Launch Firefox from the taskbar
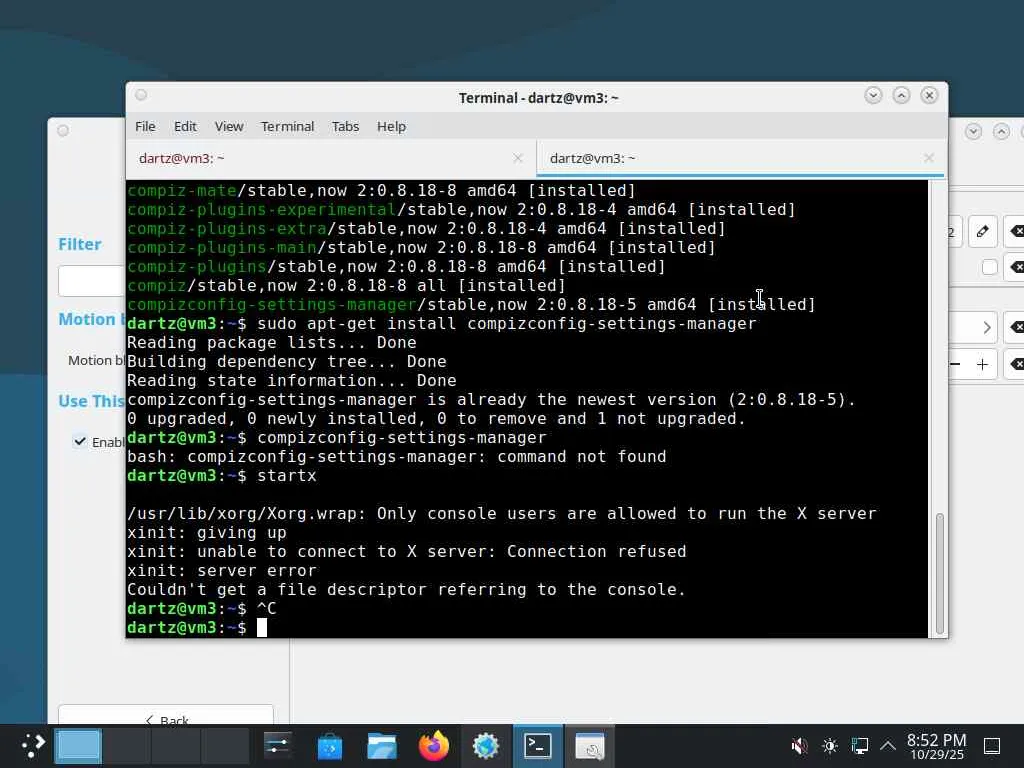 coord(434,746)
